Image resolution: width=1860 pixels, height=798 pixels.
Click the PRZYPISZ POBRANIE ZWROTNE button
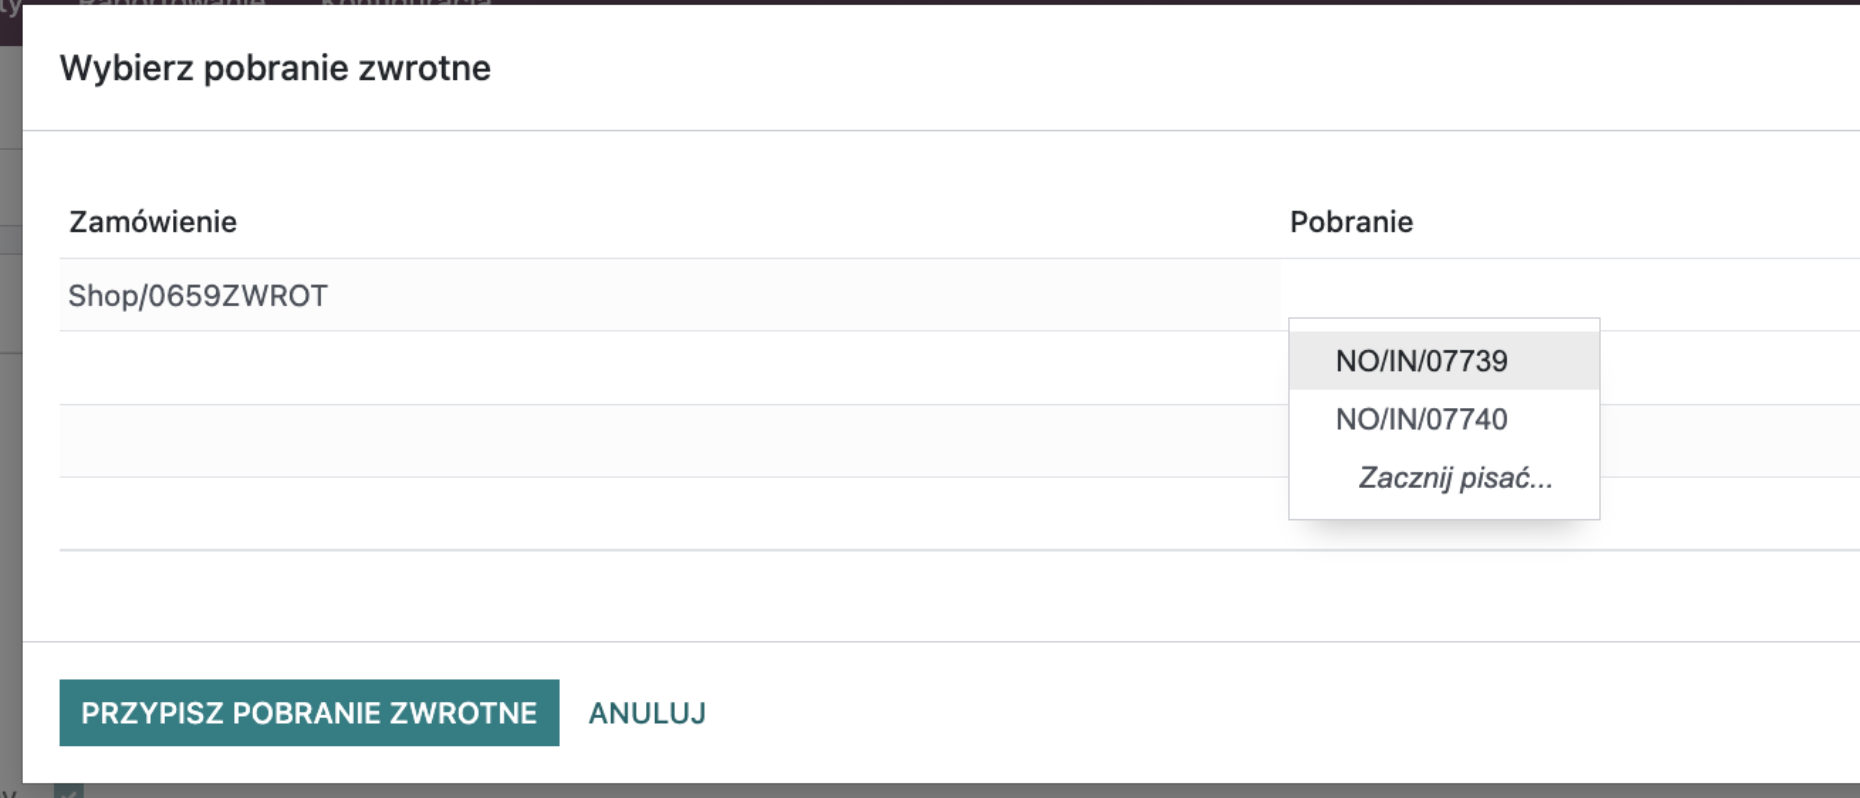point(309,713)
